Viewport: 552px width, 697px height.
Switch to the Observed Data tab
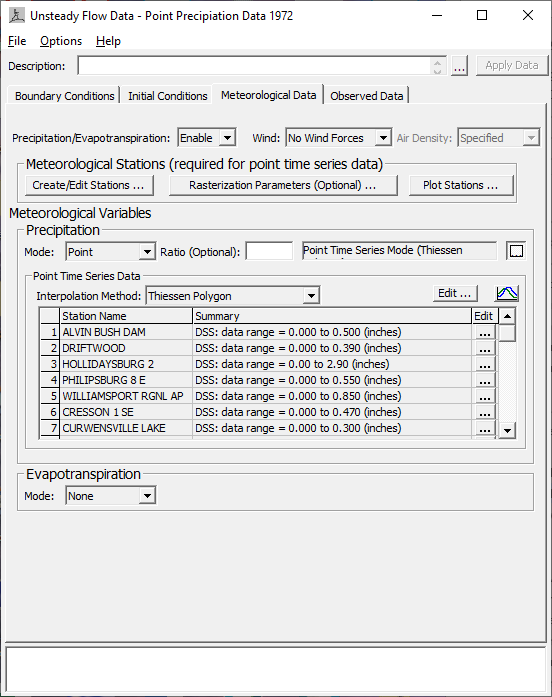(x=366, y=96)
